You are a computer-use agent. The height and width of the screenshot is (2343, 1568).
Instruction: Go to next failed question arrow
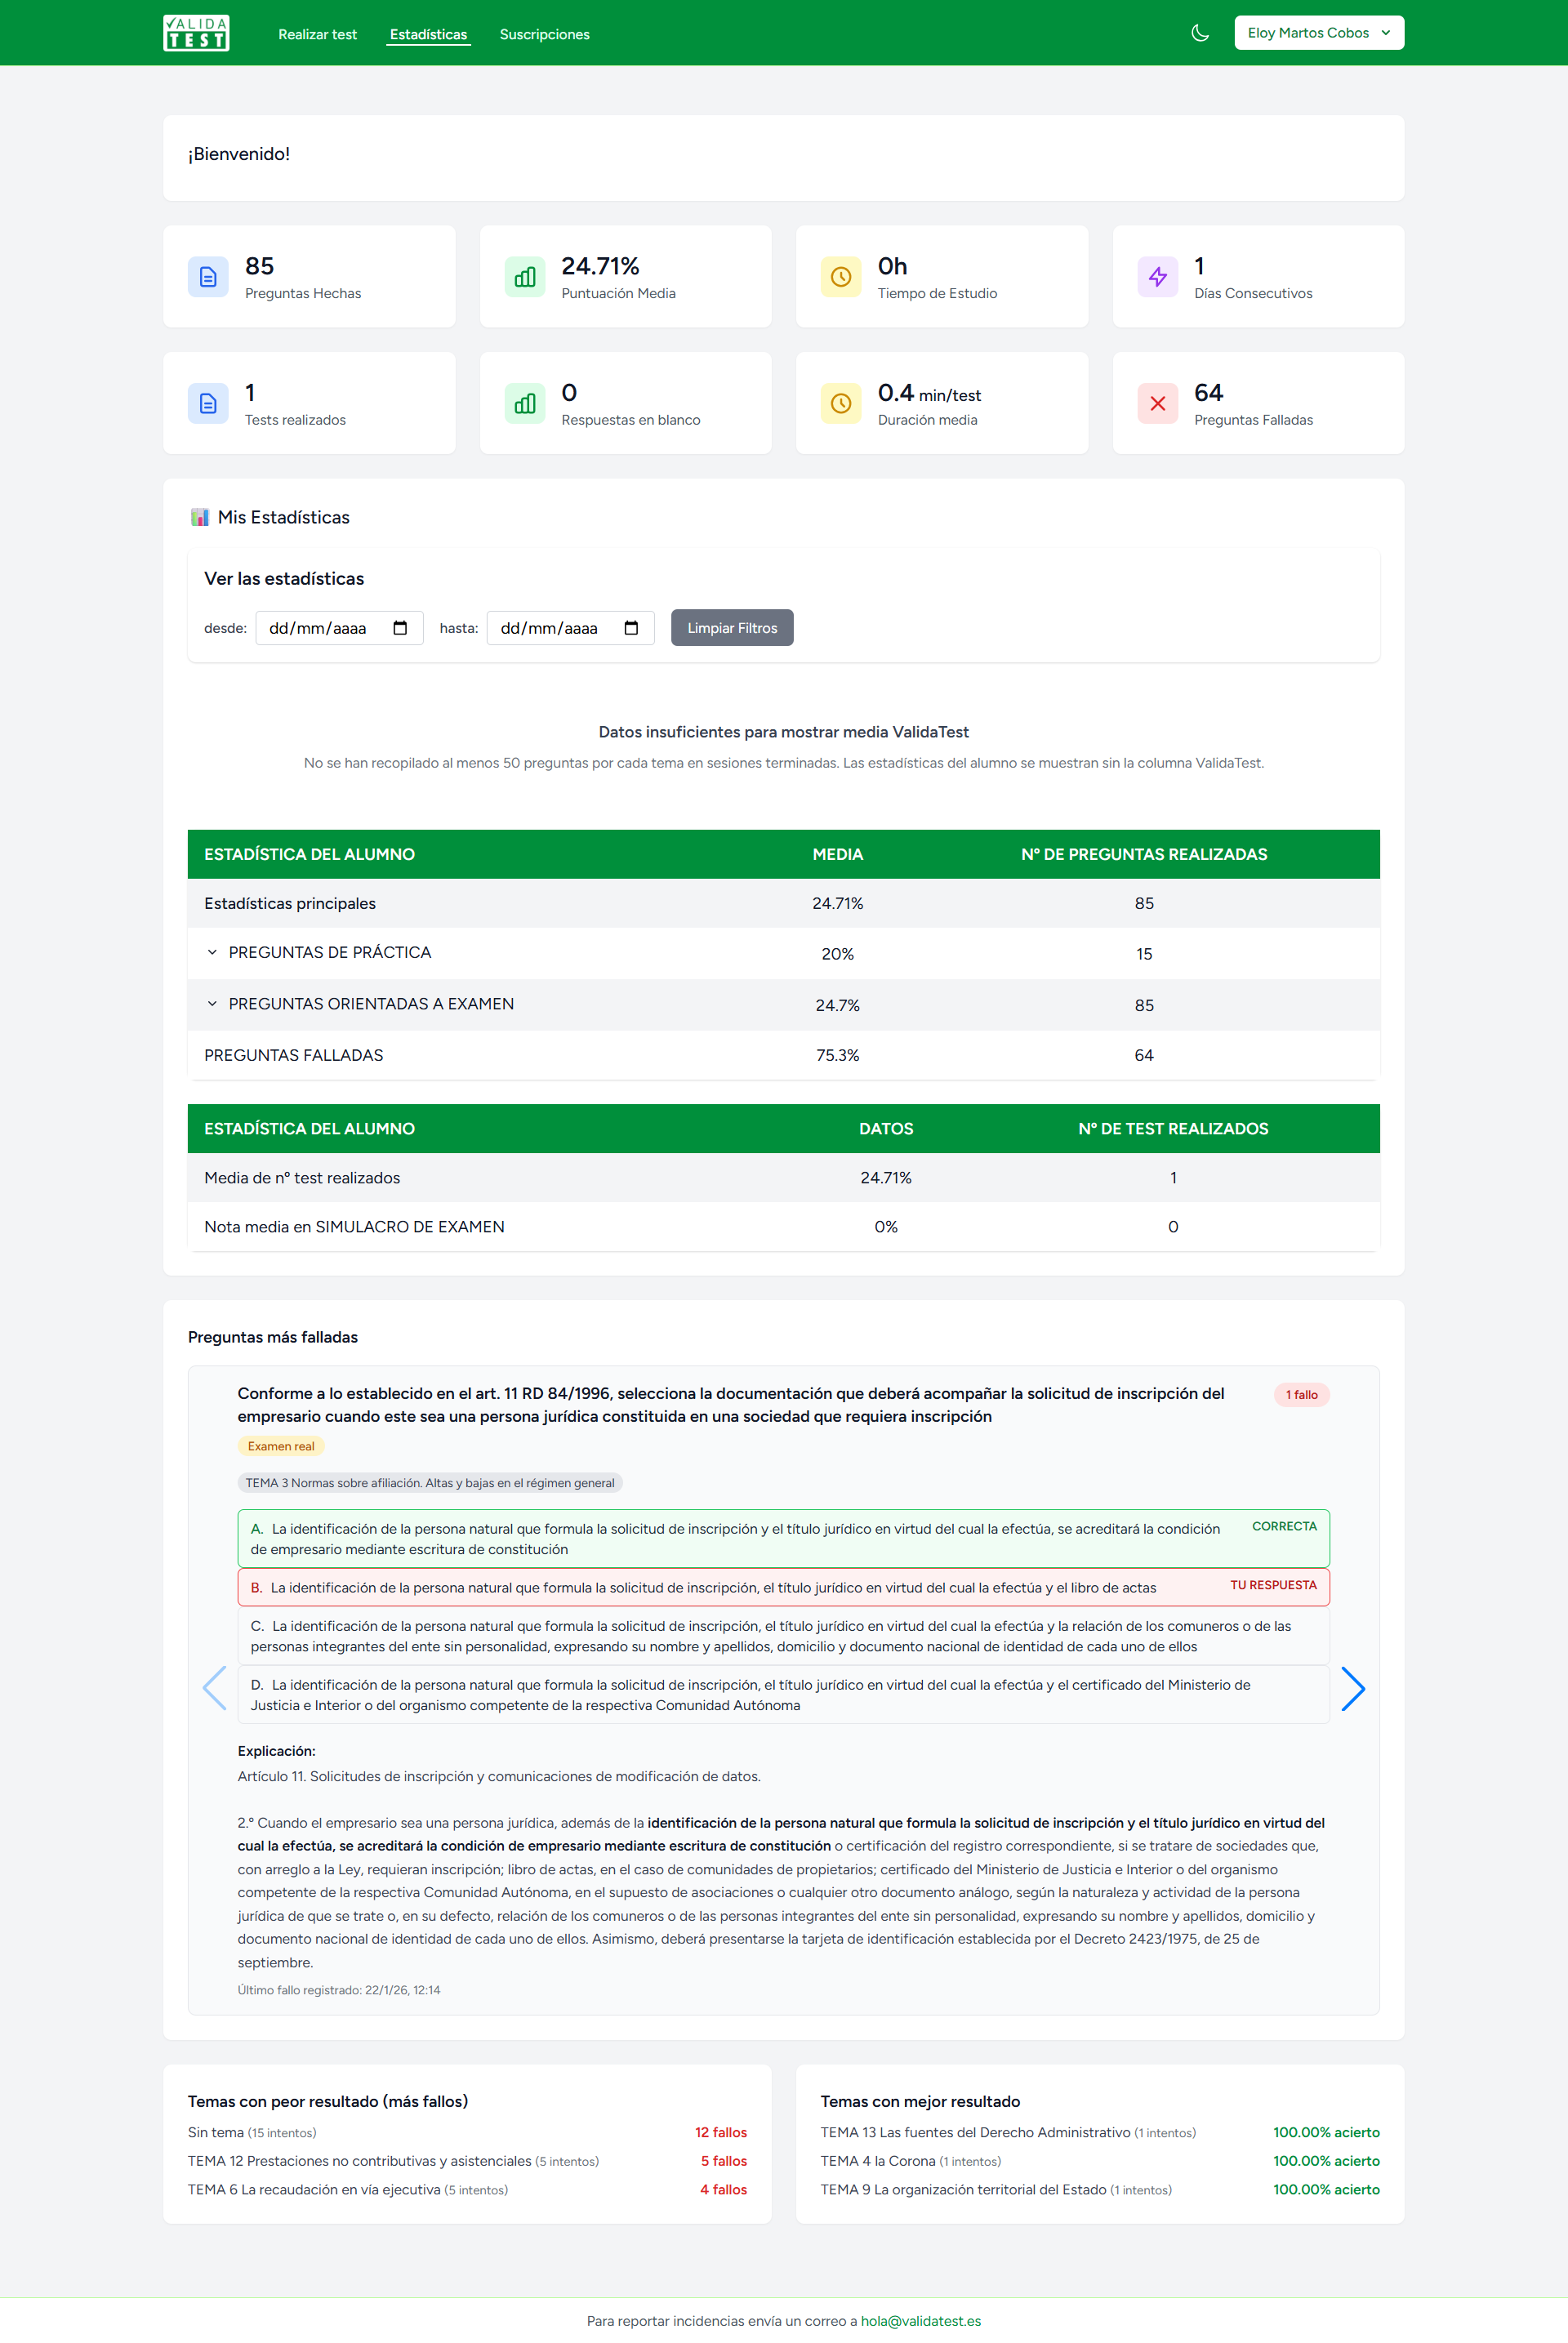tap(1352, 1689)
